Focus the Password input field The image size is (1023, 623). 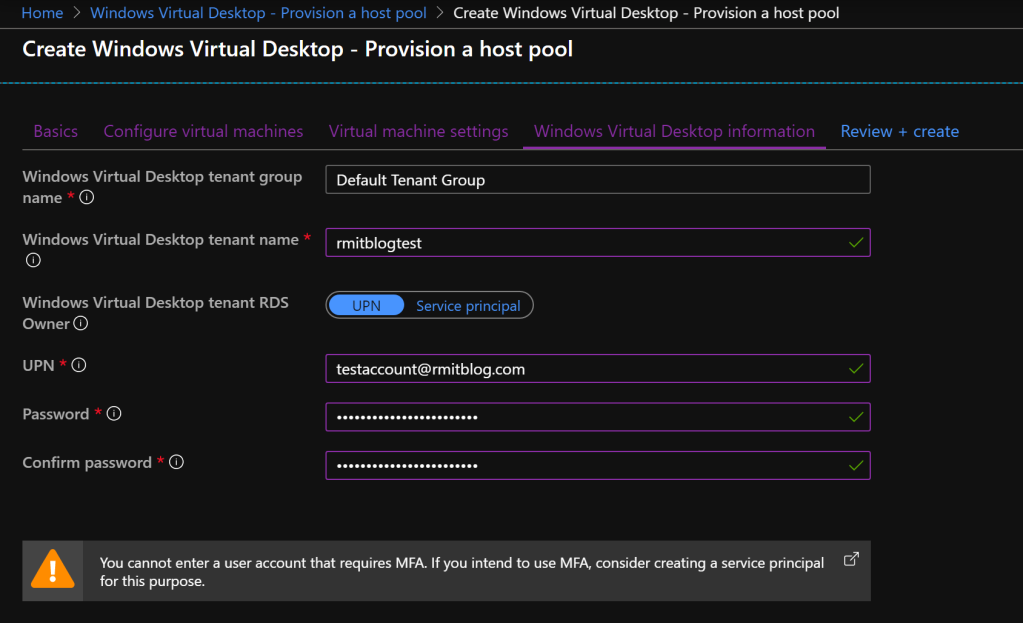pyautogui.click(x=598, y=417)
